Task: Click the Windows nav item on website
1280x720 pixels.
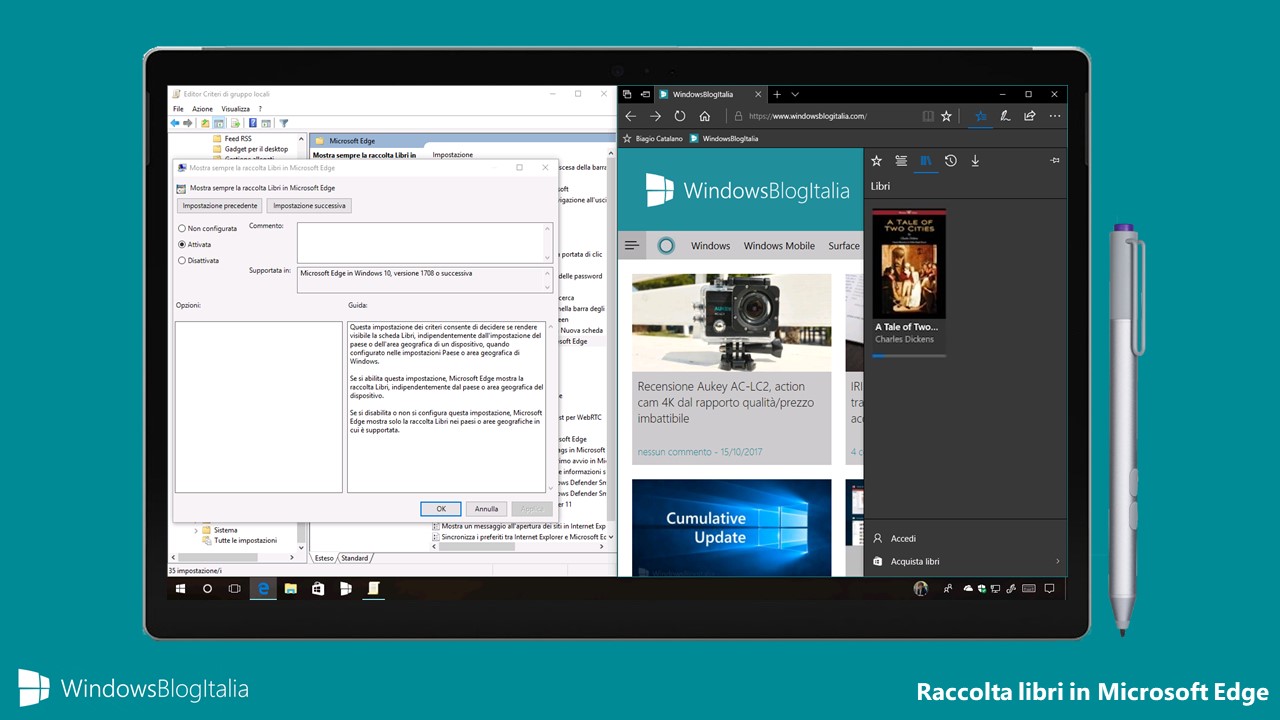Action: point(710,245)
